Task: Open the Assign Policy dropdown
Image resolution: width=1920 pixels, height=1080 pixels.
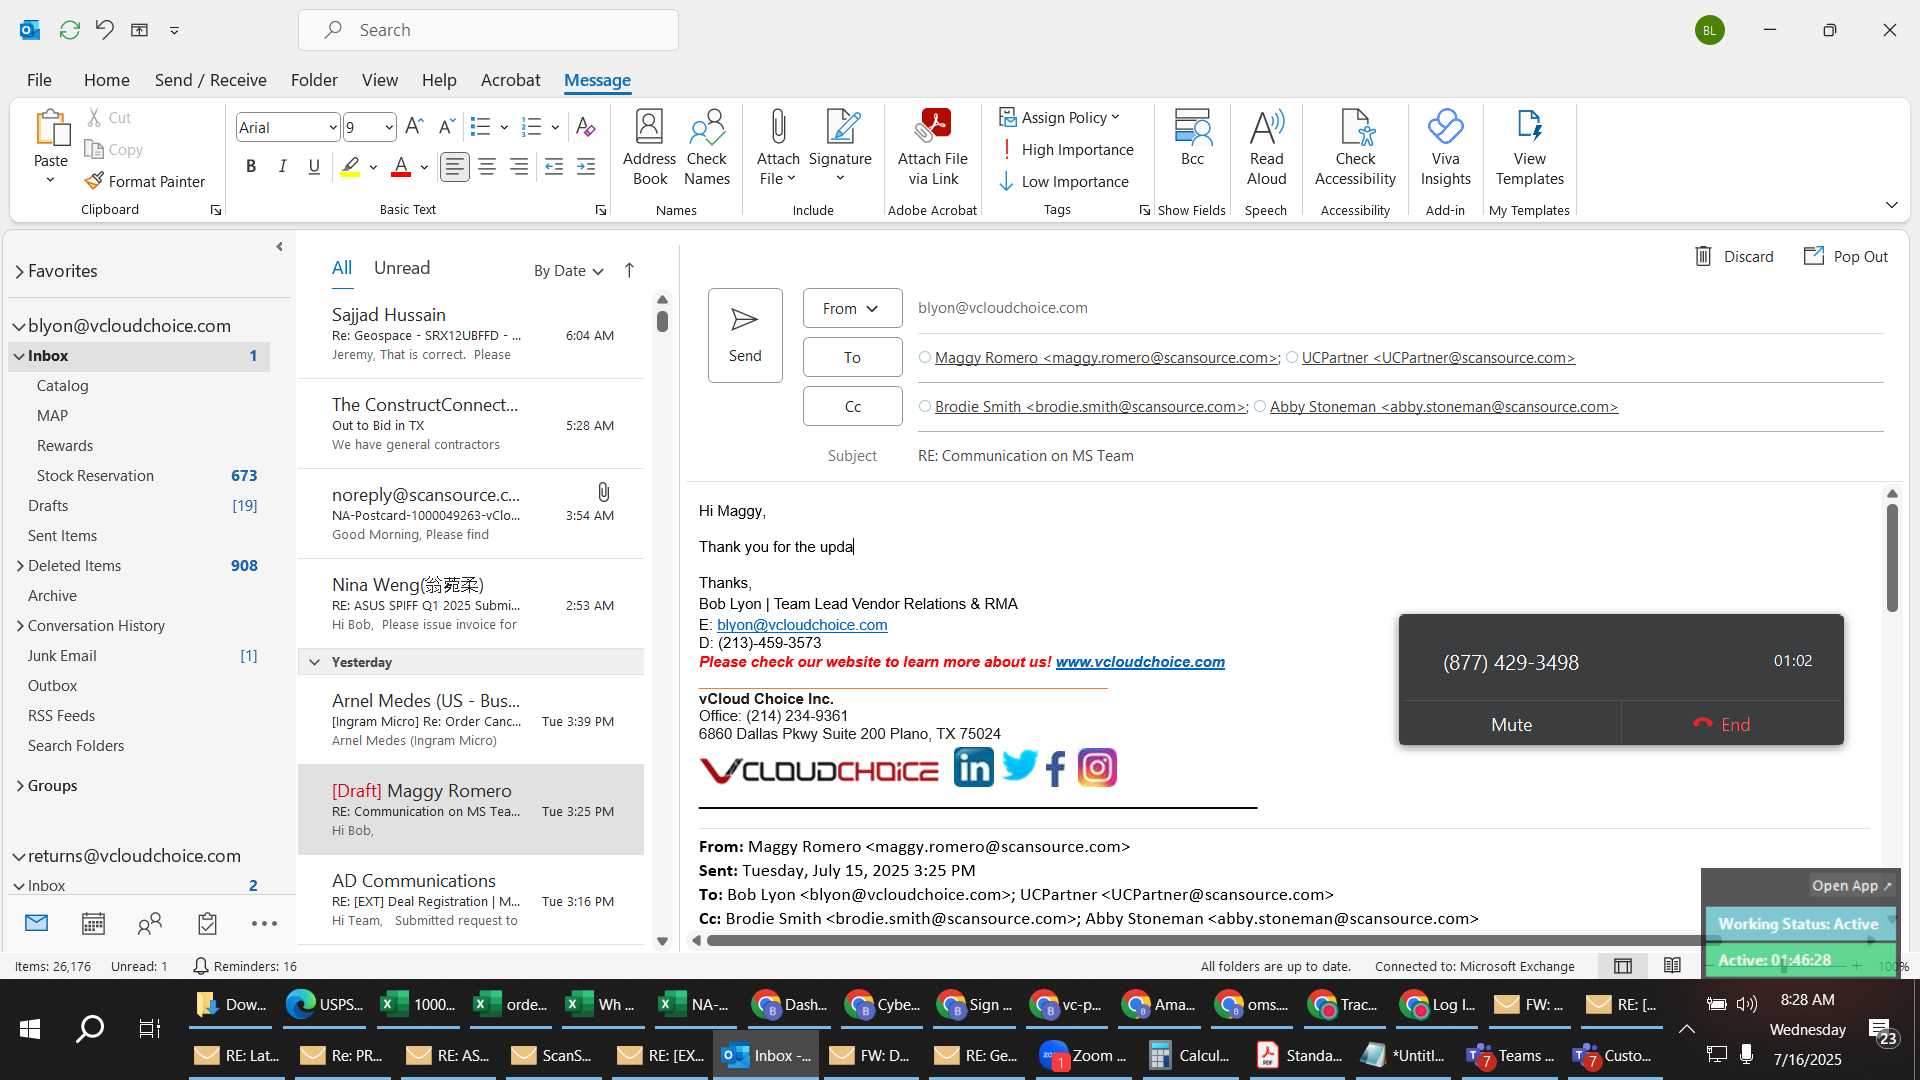Action: (1060, 118)
